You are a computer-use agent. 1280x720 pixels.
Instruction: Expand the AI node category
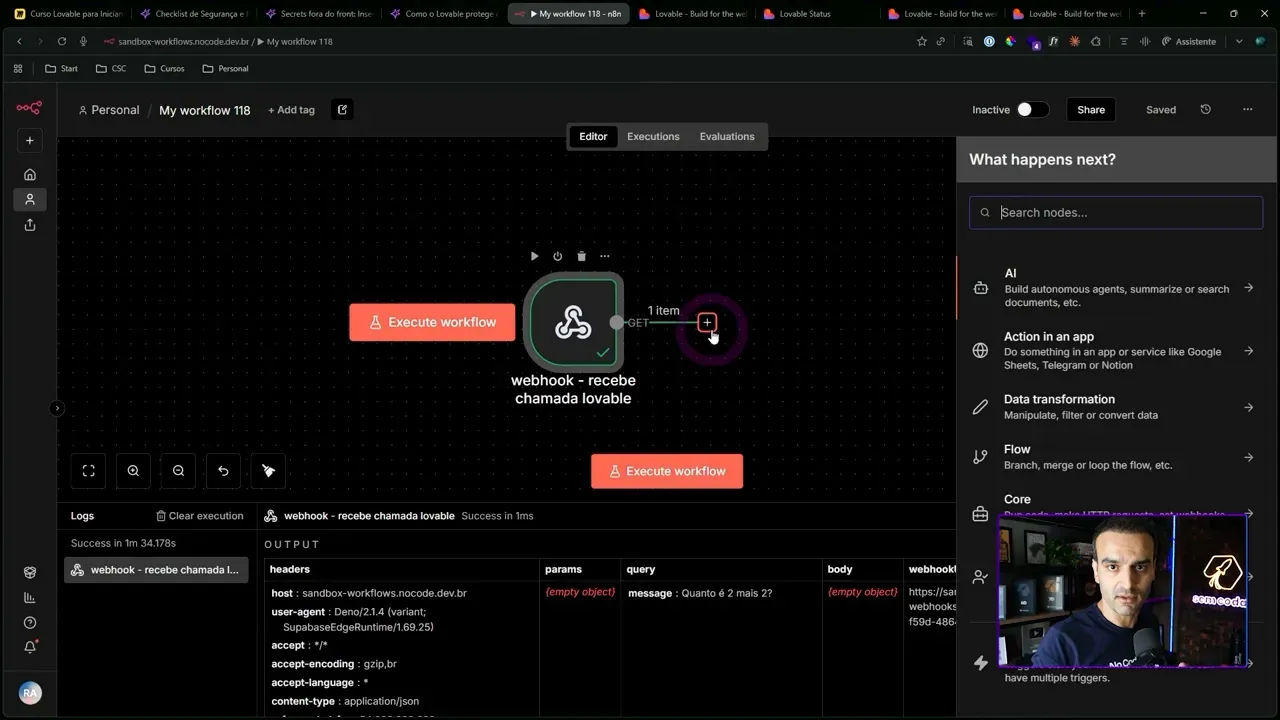[1115, 288]
